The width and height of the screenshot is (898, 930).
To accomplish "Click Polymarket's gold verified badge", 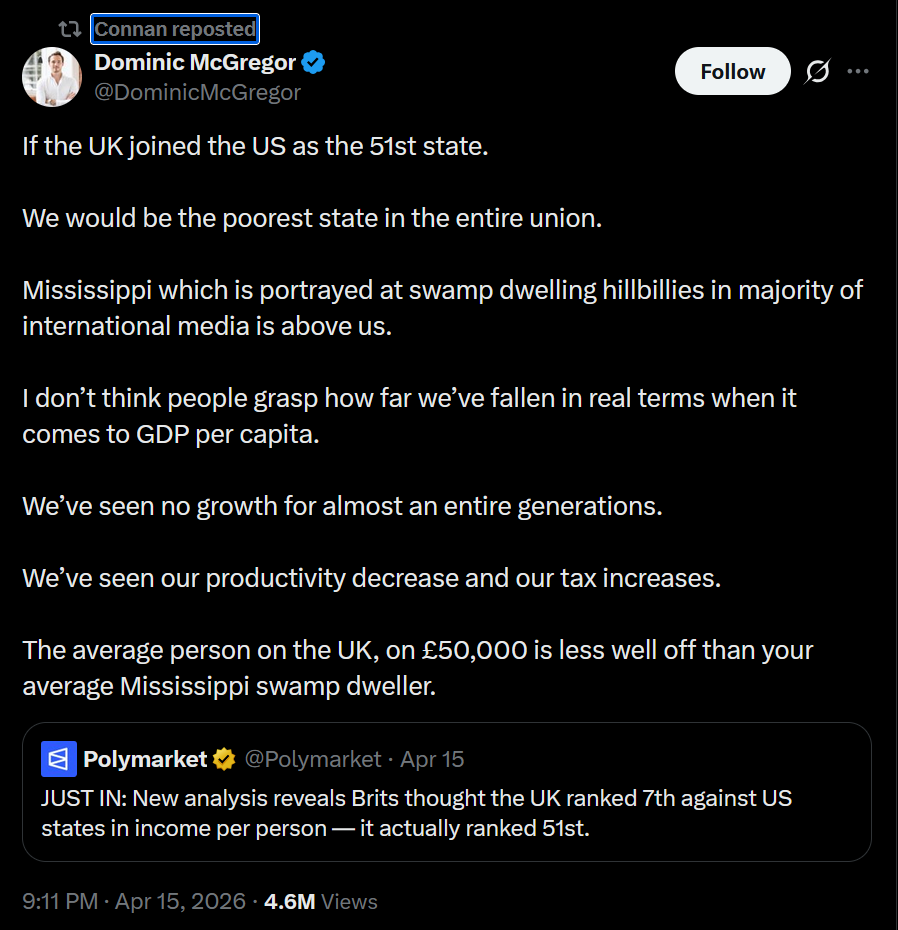I will point(224,760).
